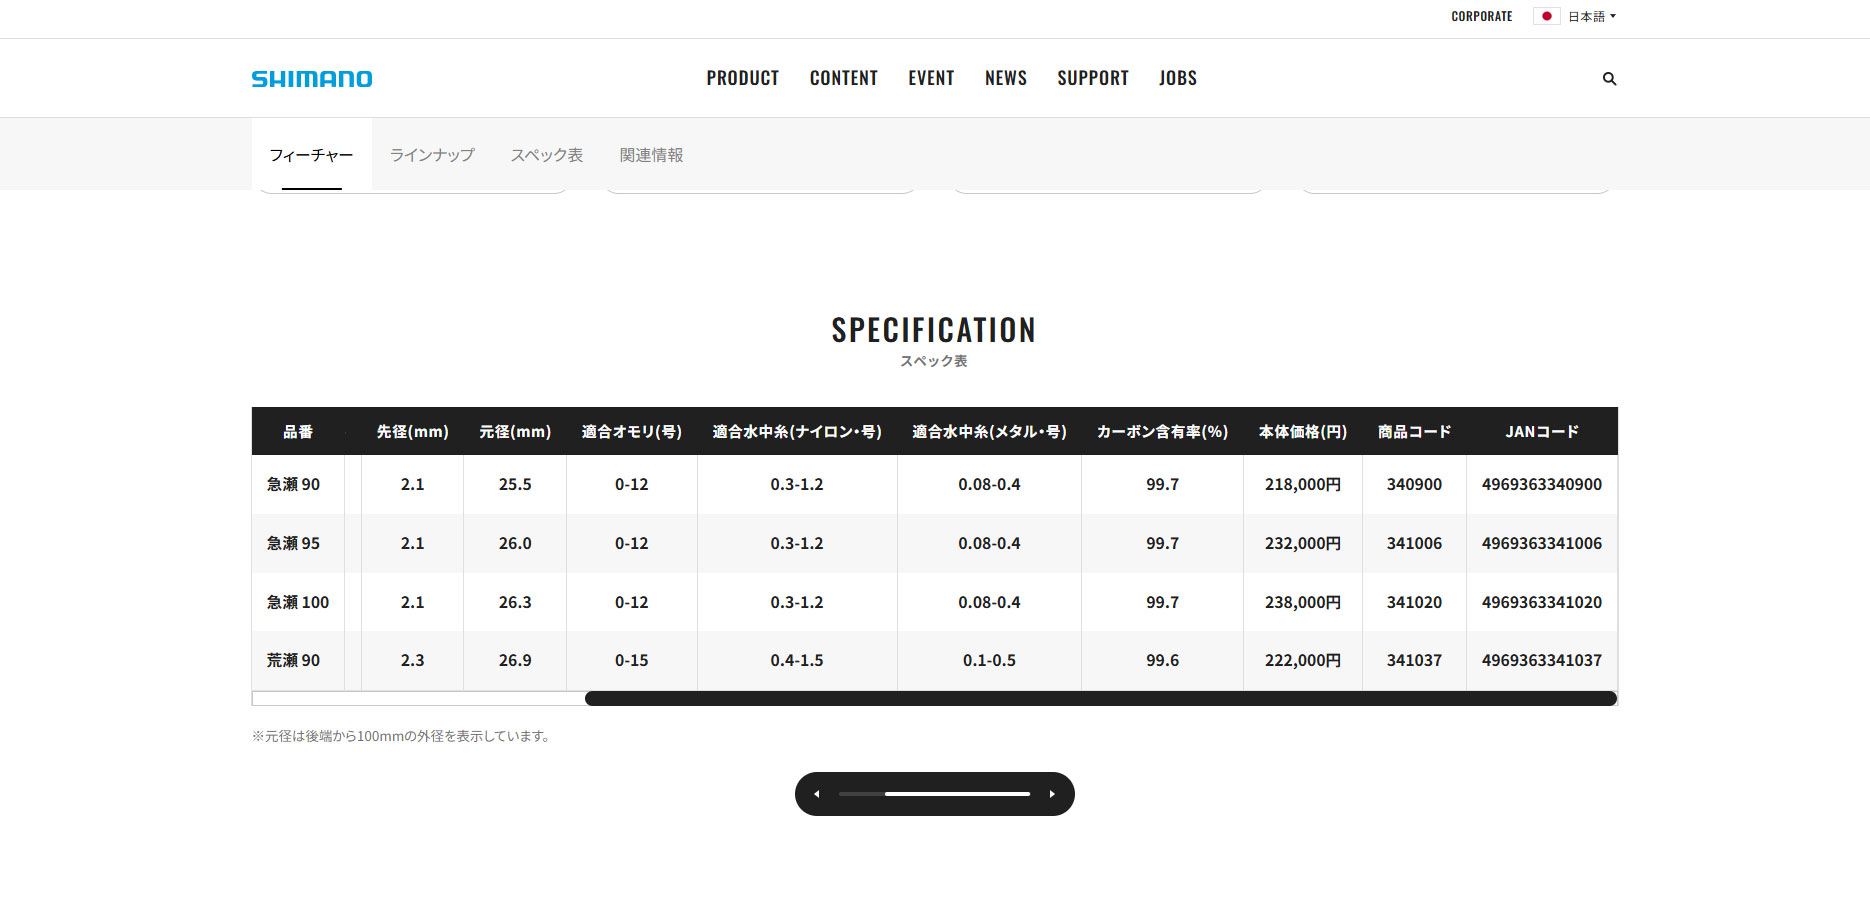
Task: Follow the CORPORATE link
Action: 1482,16
